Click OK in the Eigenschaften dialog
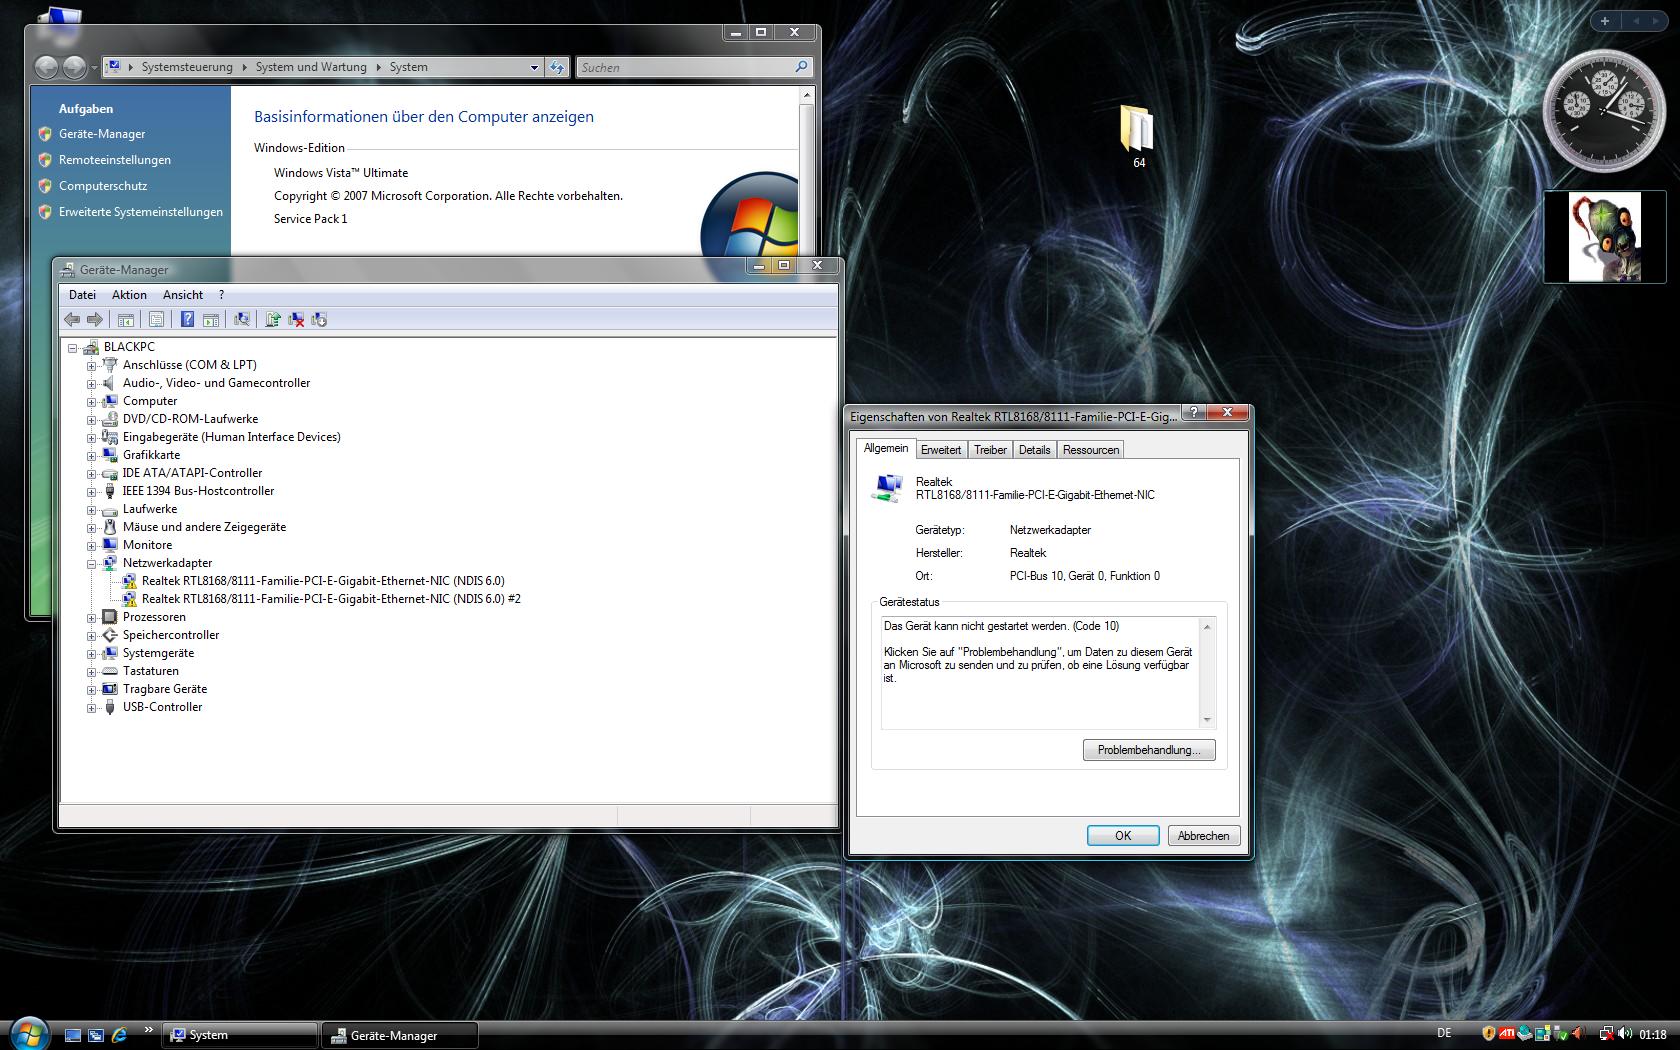This screenshot has height=1050, width=1680. [1123, 836]
